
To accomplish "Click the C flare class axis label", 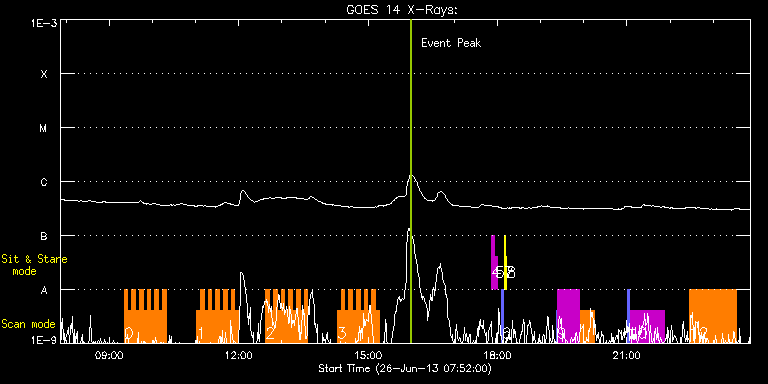I will click(44, 182).
